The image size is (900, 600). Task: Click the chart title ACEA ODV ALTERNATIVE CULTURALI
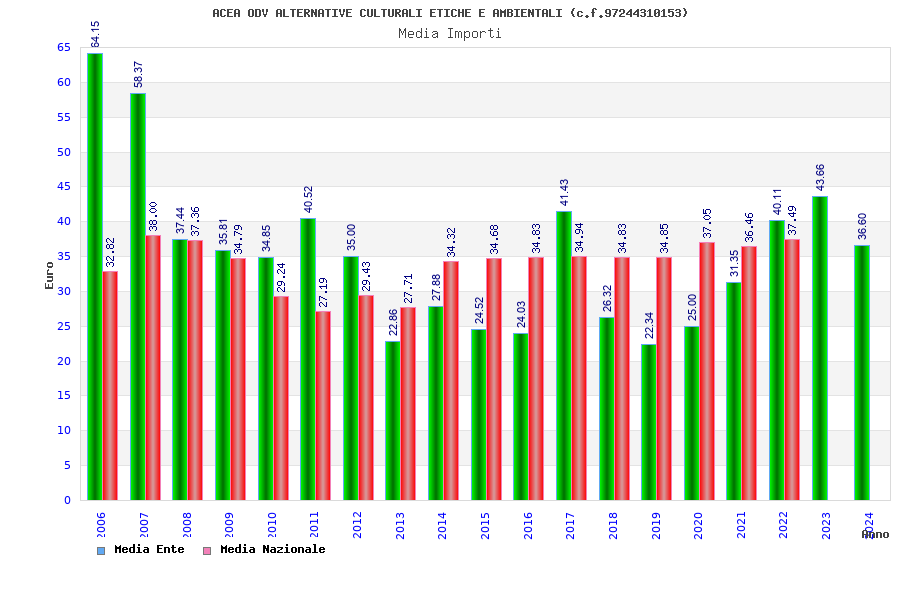coord(450,13)
